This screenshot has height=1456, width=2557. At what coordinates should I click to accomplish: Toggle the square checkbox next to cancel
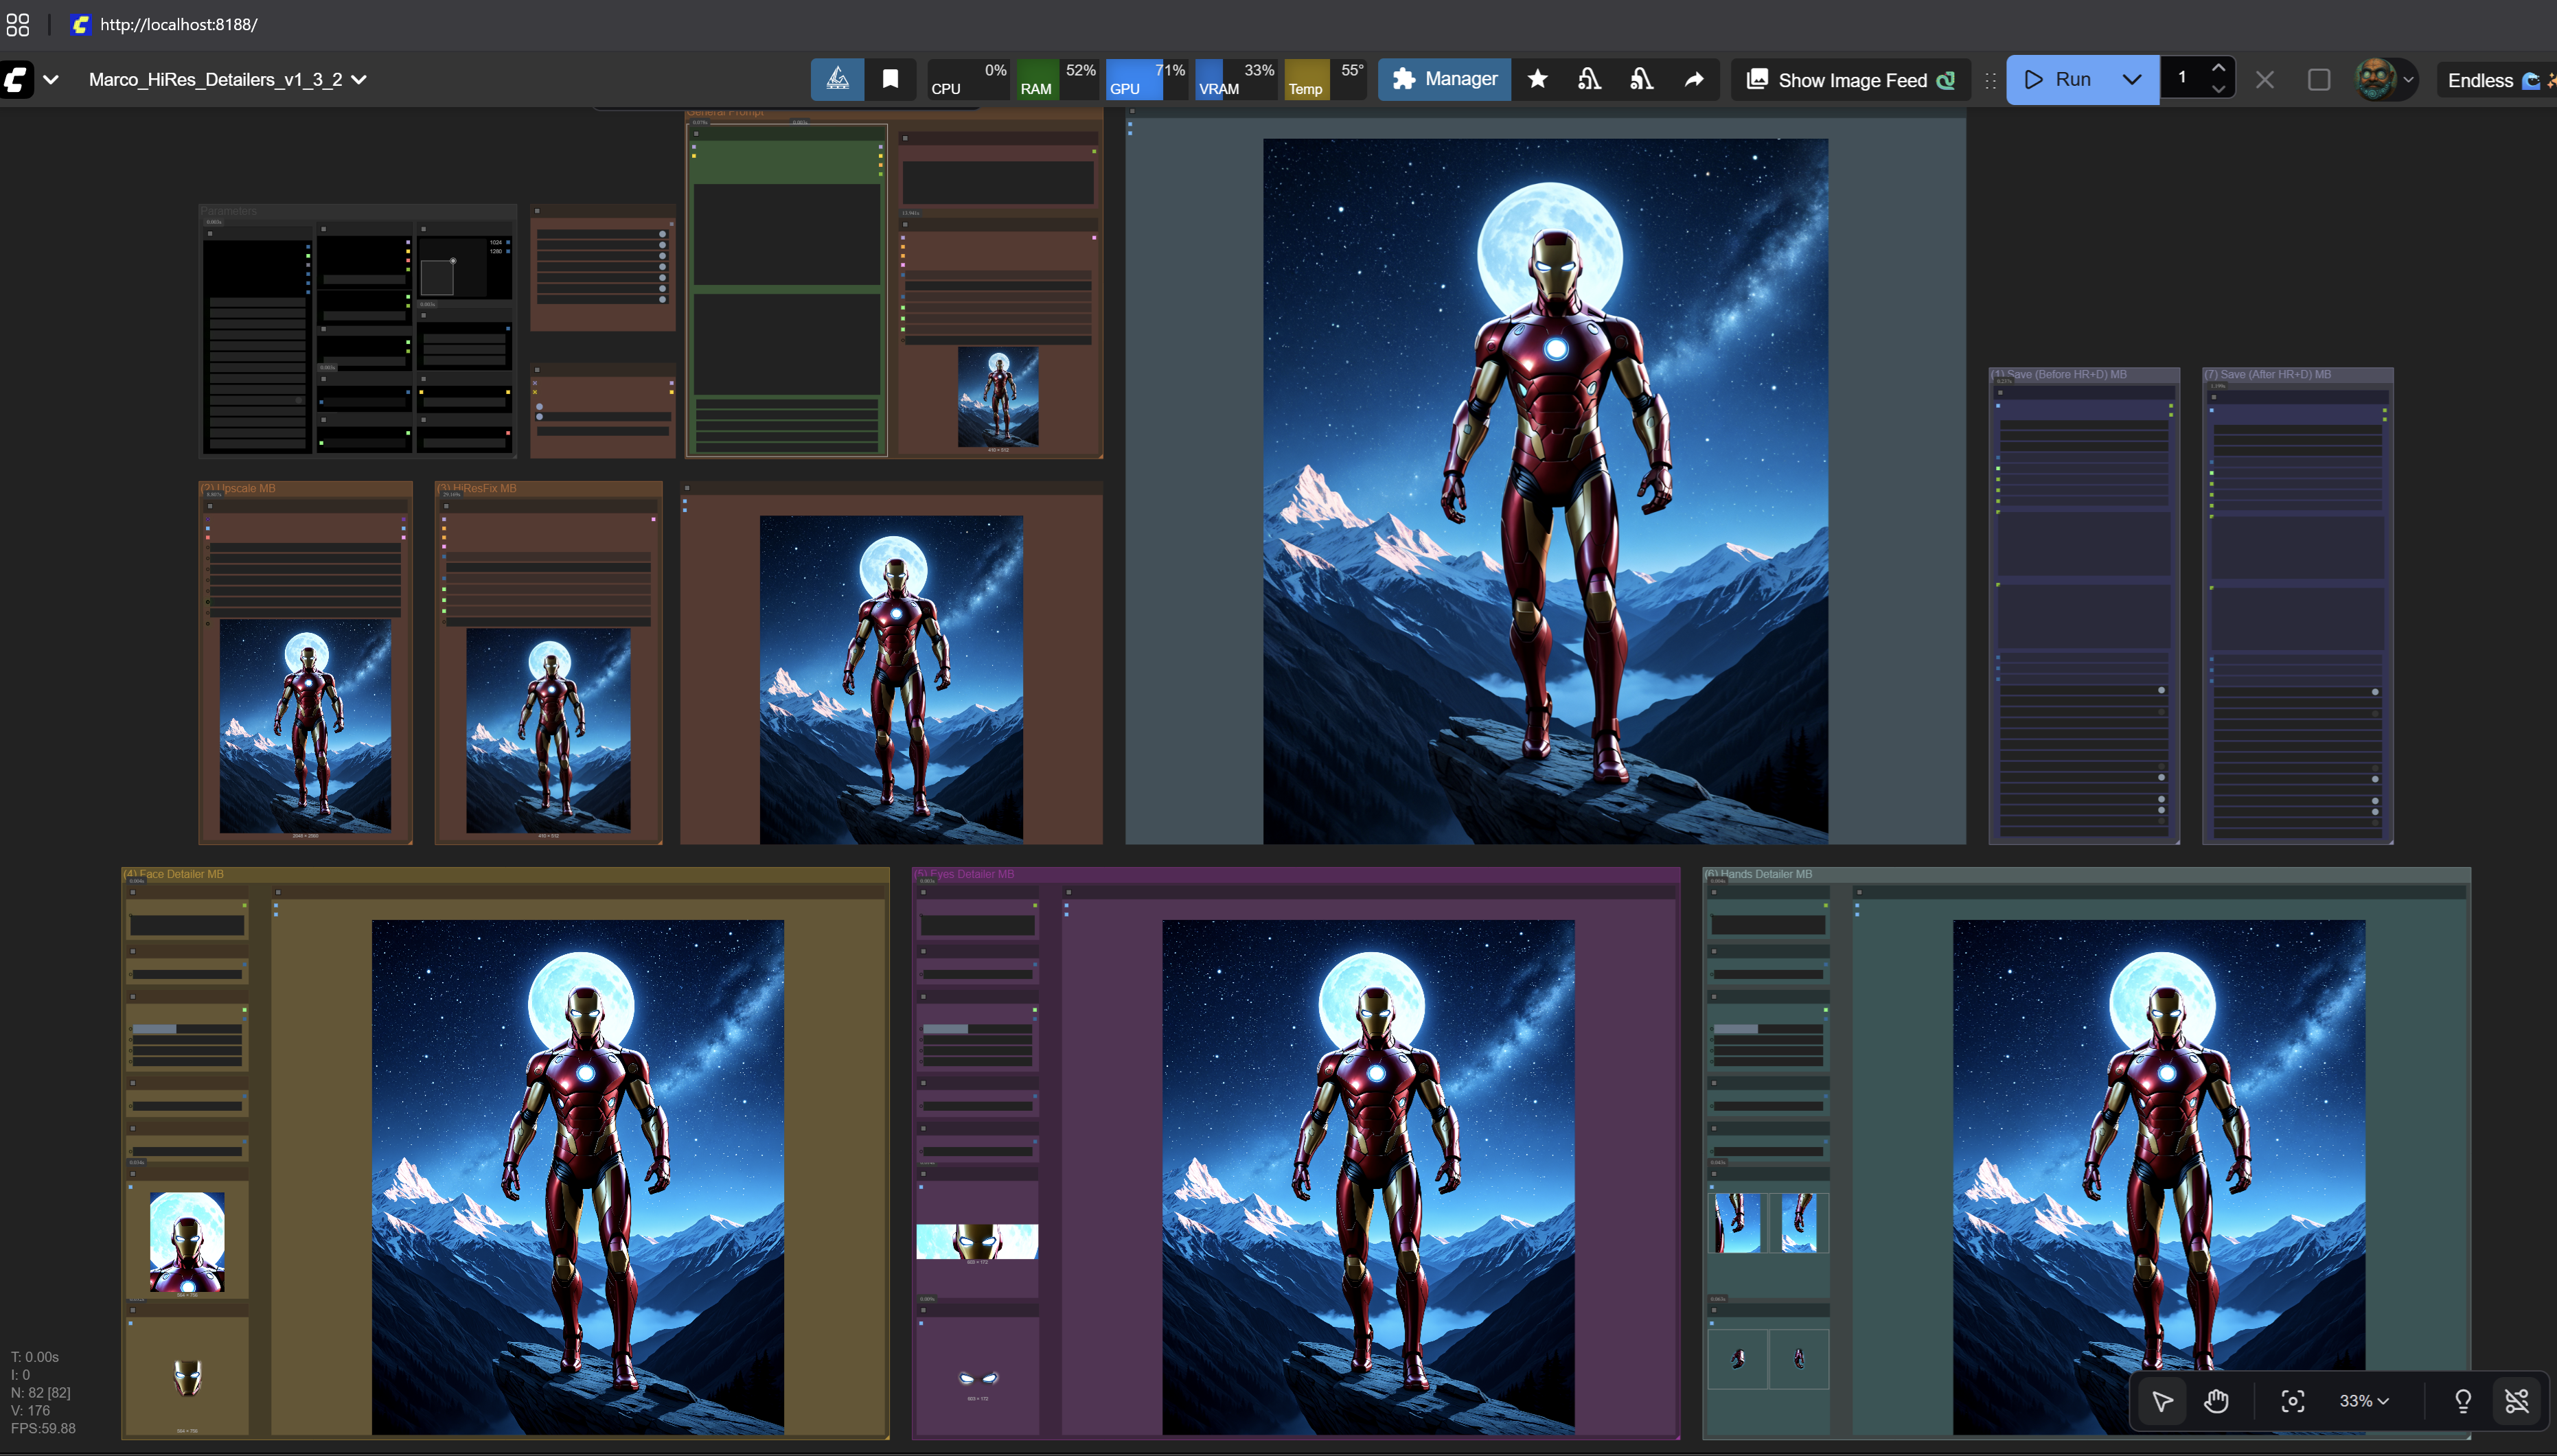coord(2319,79)
